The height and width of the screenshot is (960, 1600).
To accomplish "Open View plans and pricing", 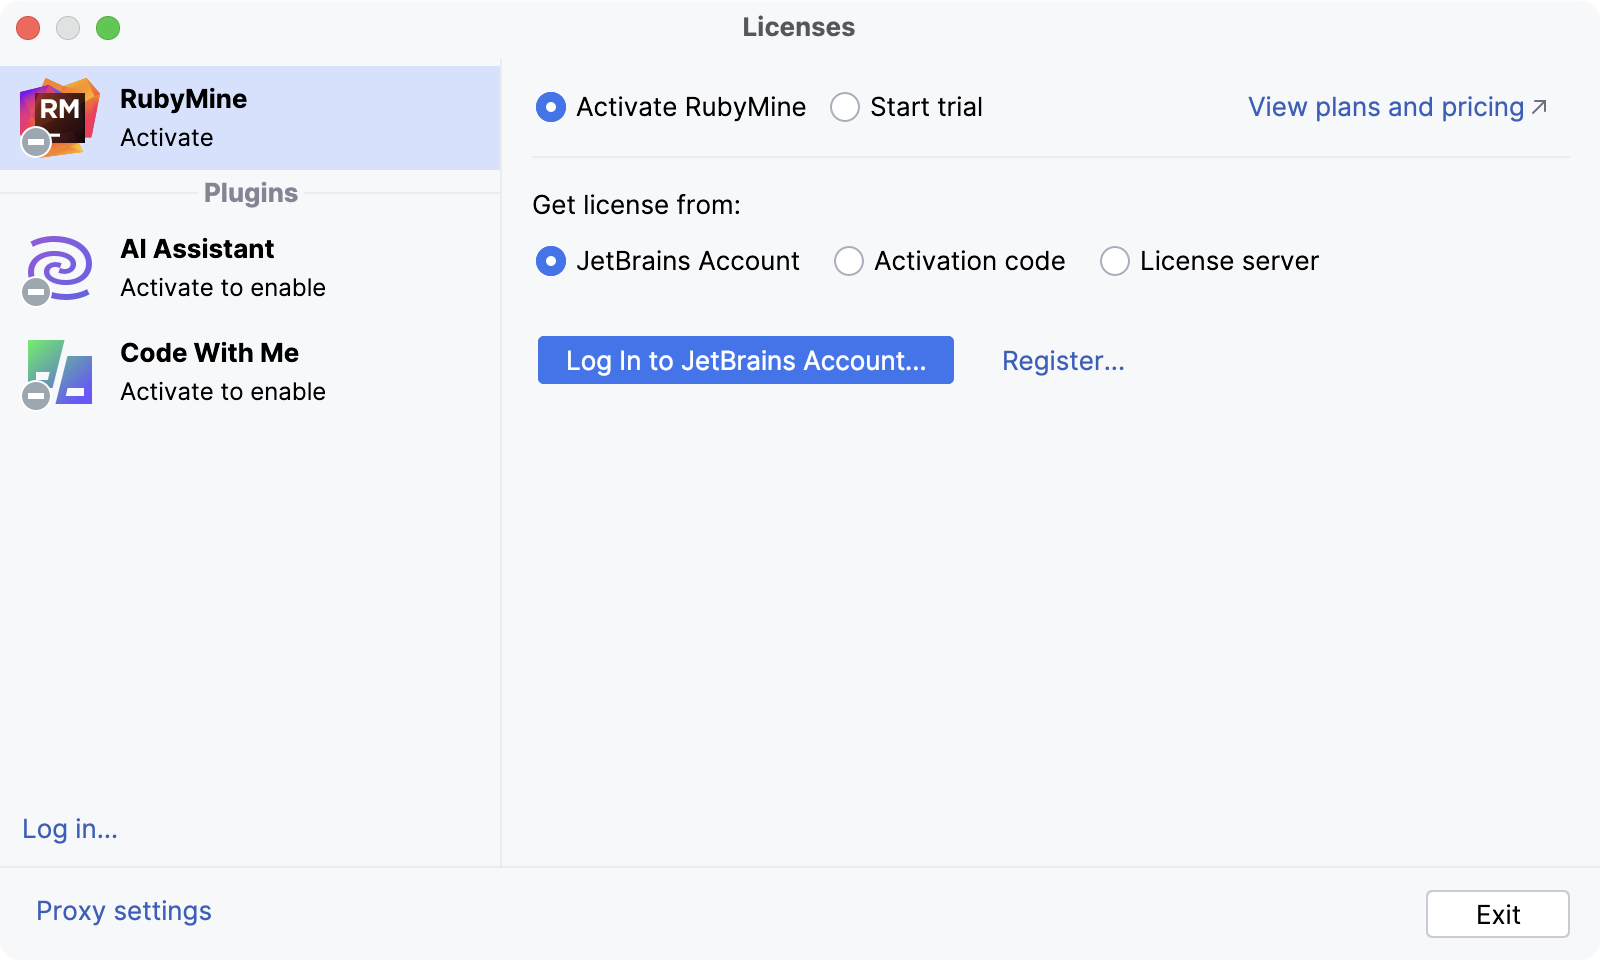I will 1383,107.
